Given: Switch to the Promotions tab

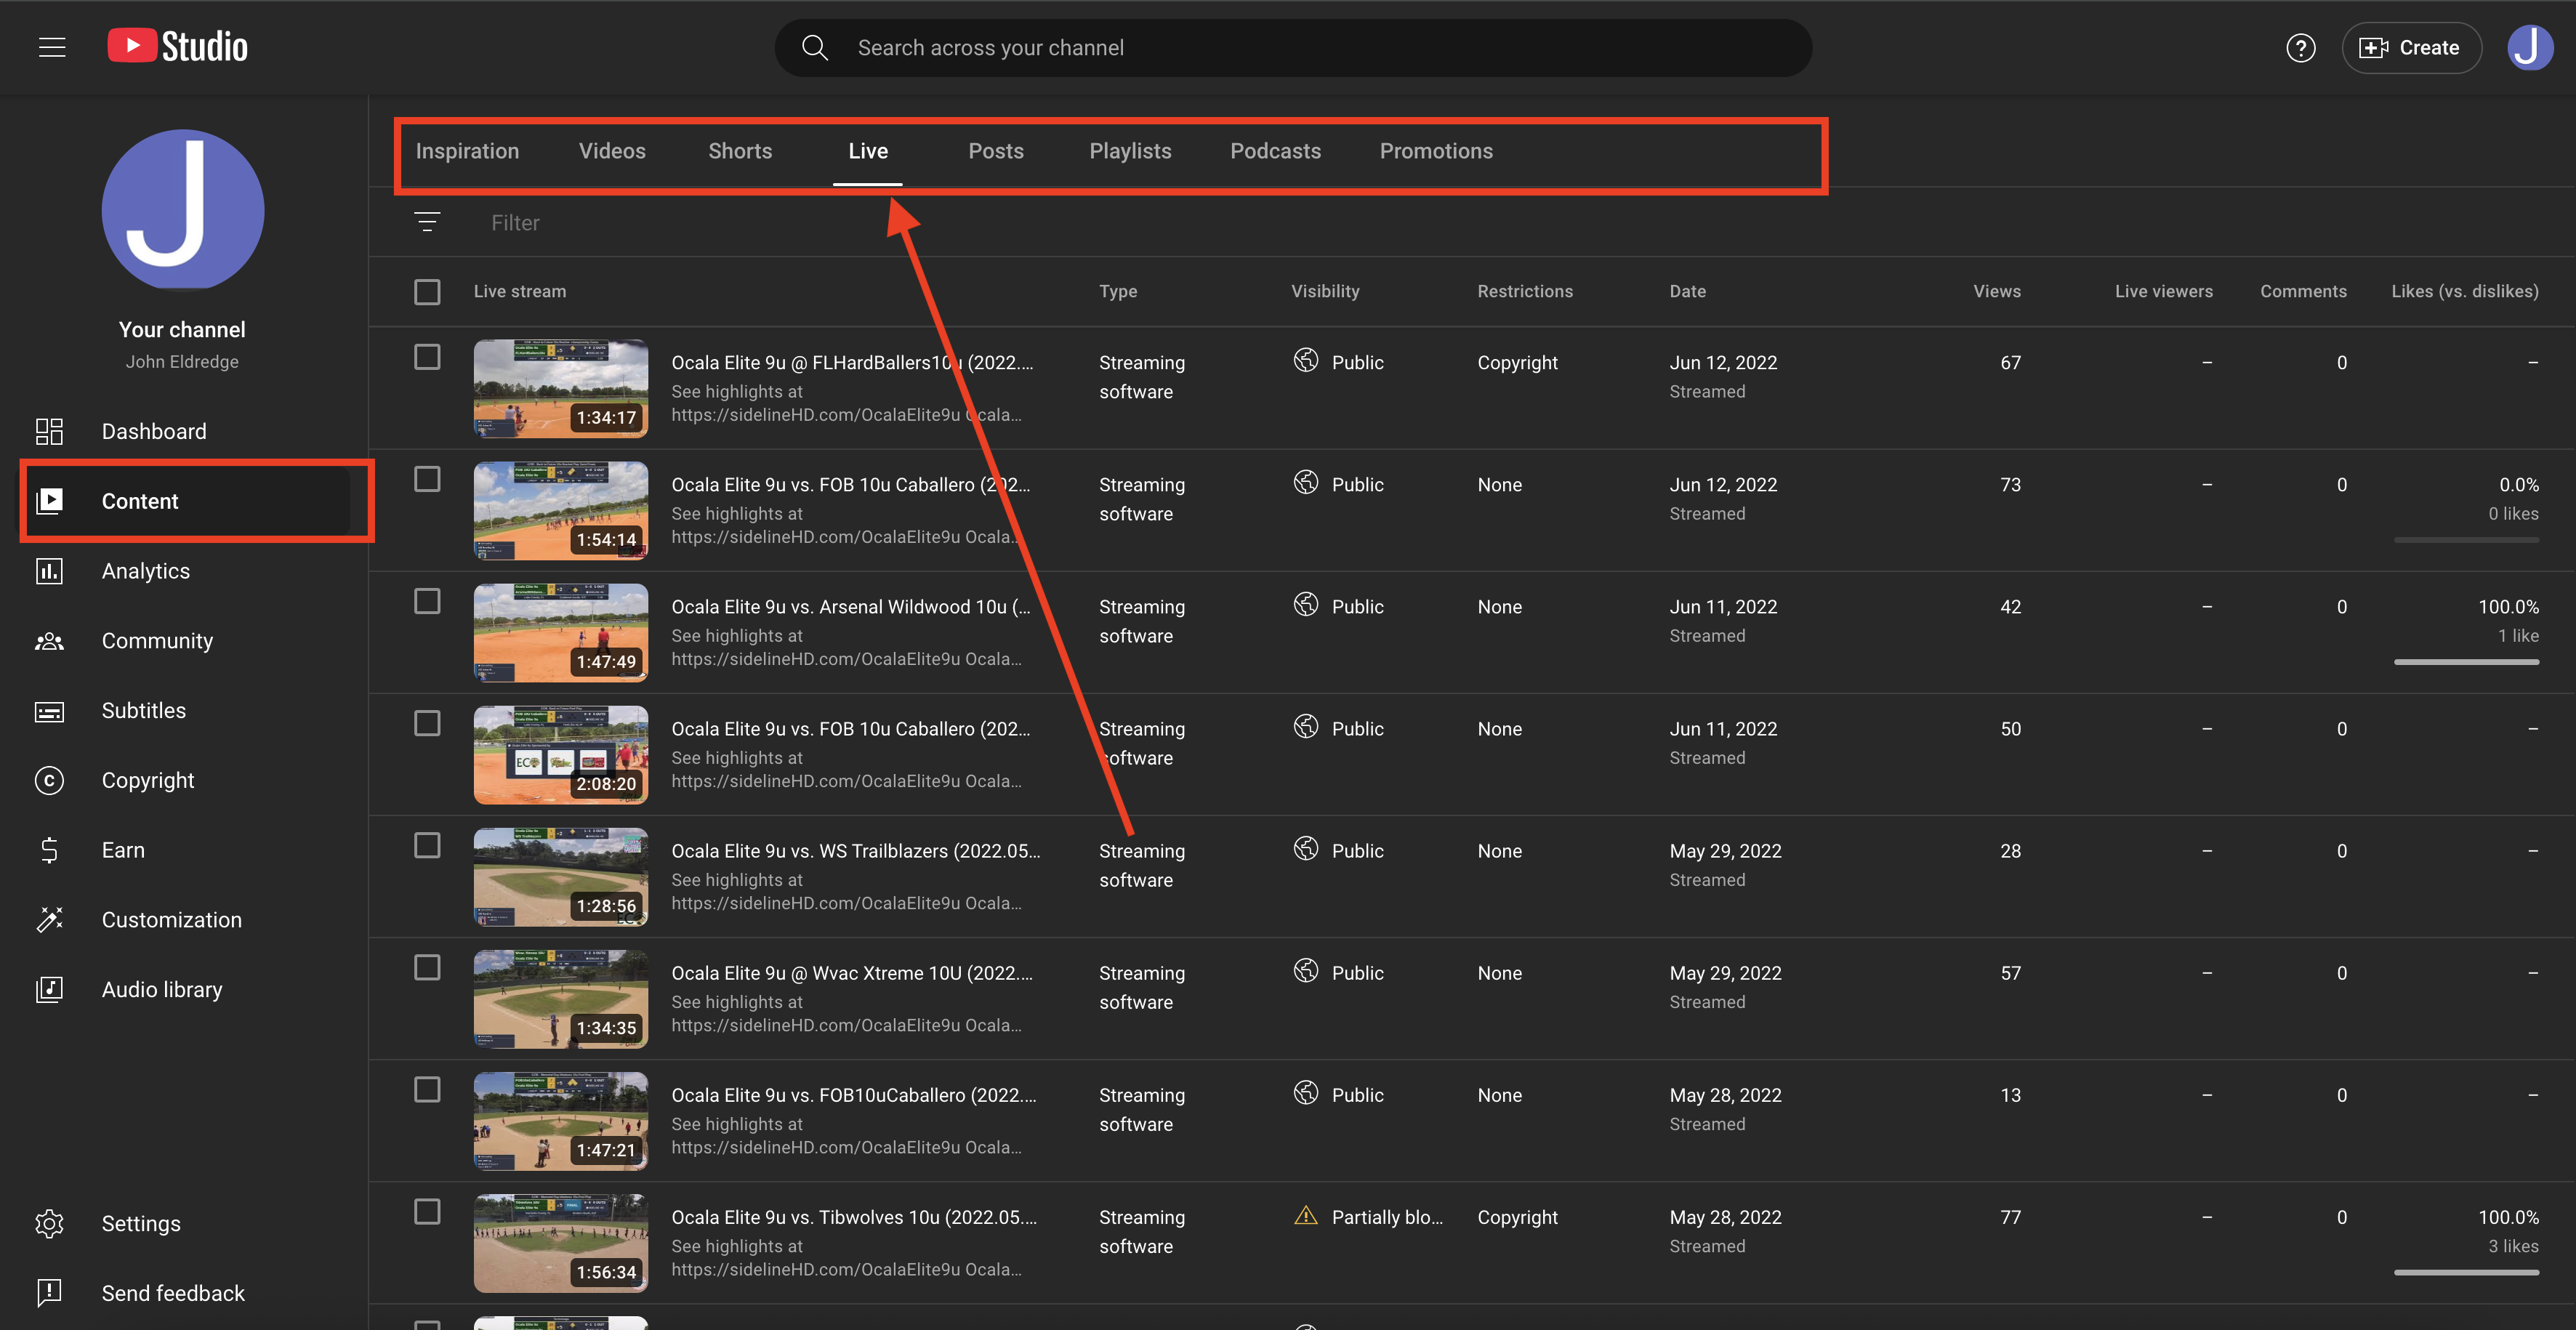Looking at the screenshot, I should point(1436,151).
